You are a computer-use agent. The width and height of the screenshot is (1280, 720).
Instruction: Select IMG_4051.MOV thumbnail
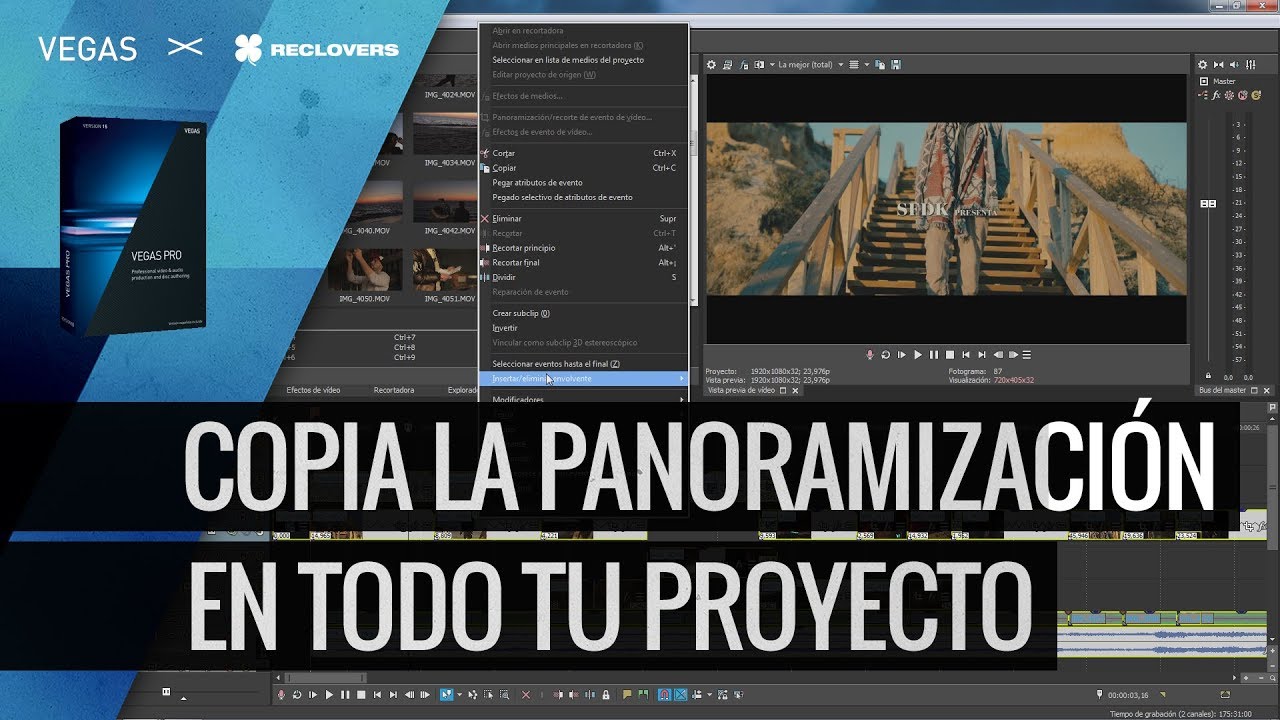point(449,269)
